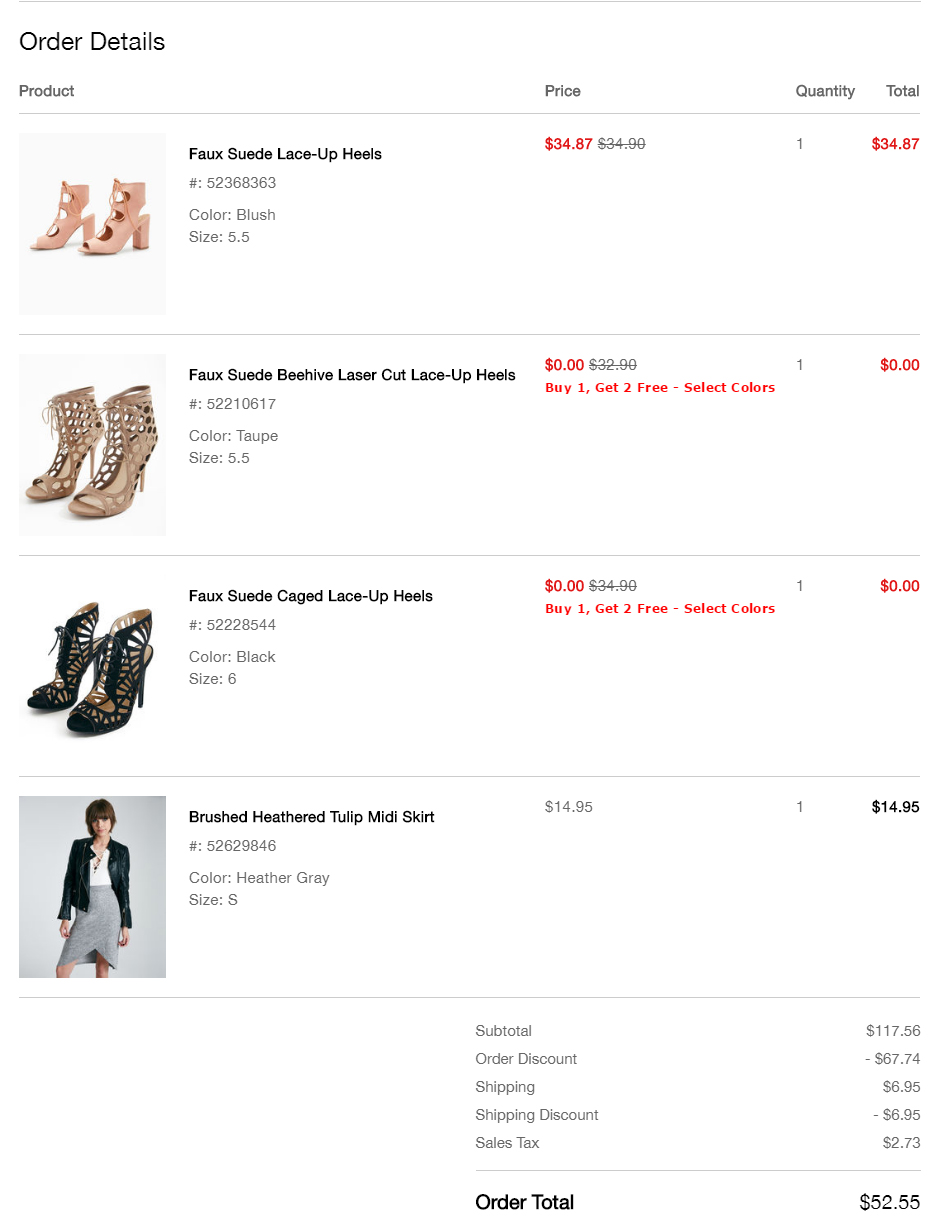This screenshot has width=948, height=1231.
Task: Open the black caged heels product image
Action: (x=92, y=666)
